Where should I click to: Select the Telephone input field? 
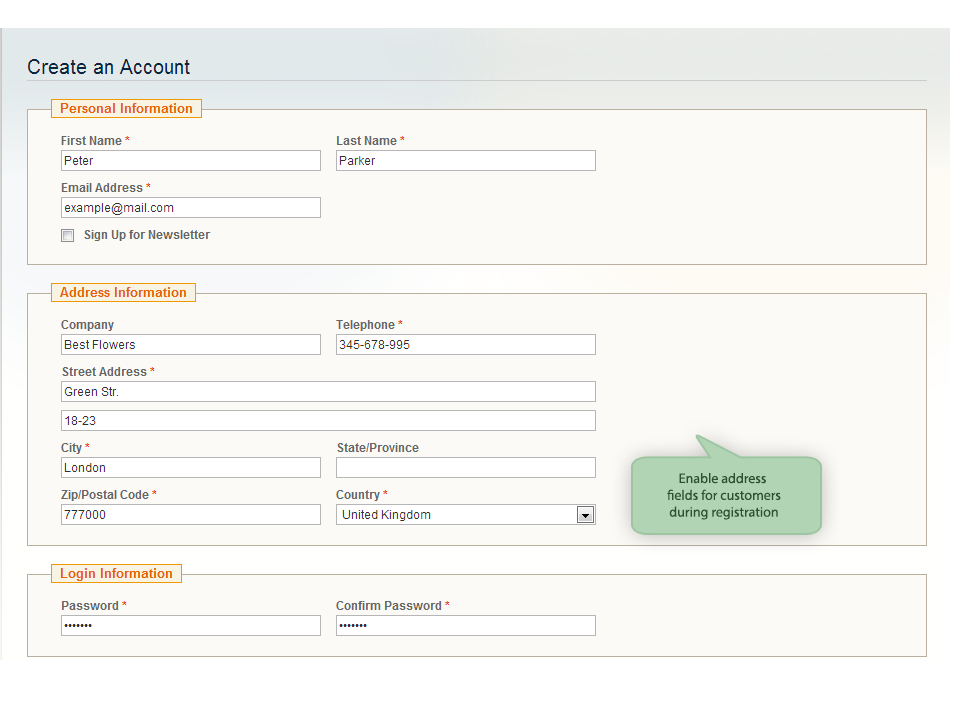[465, 345]
